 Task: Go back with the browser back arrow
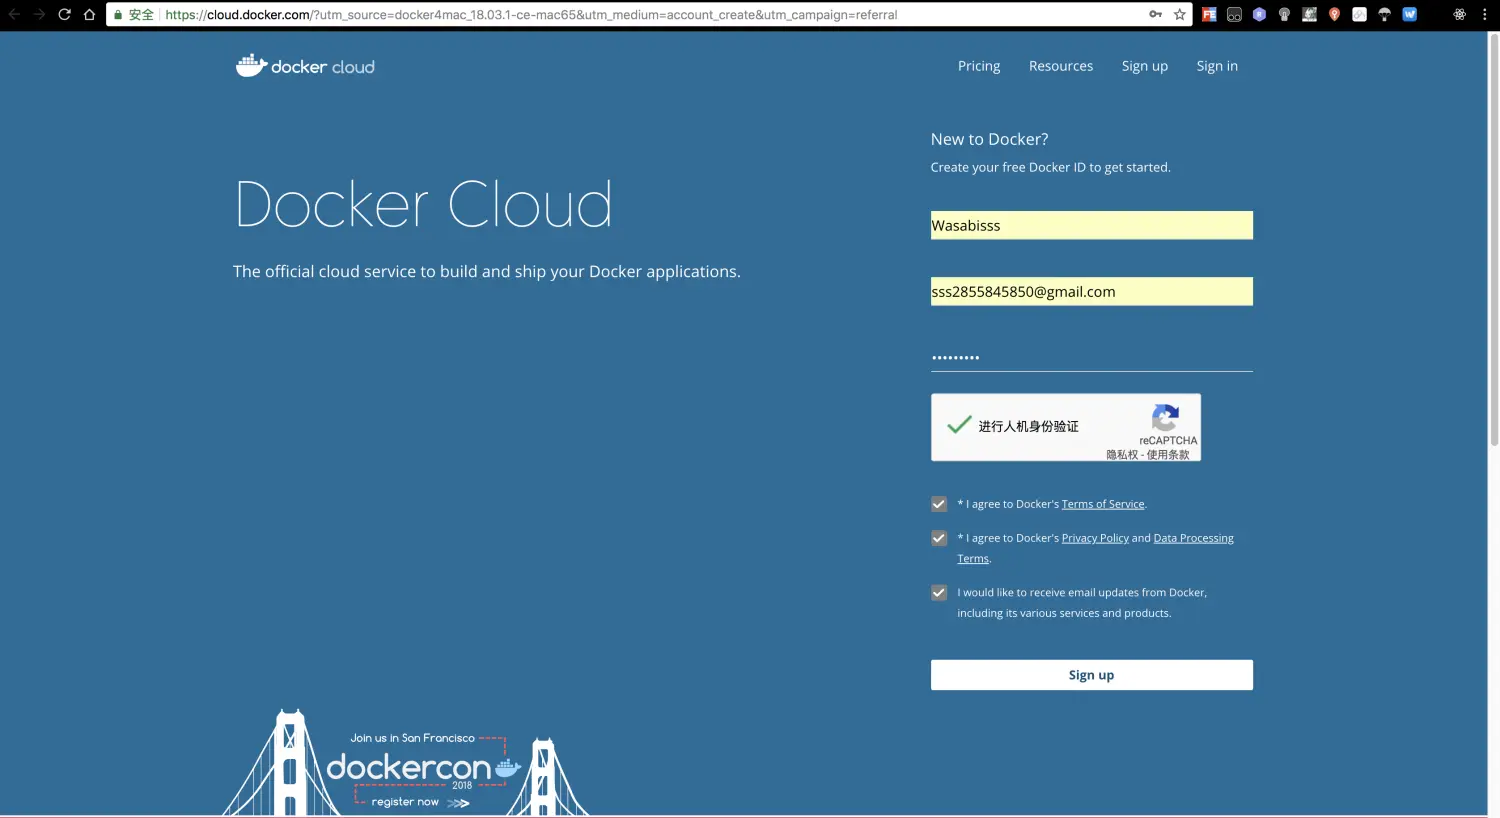tap(14, 14)
